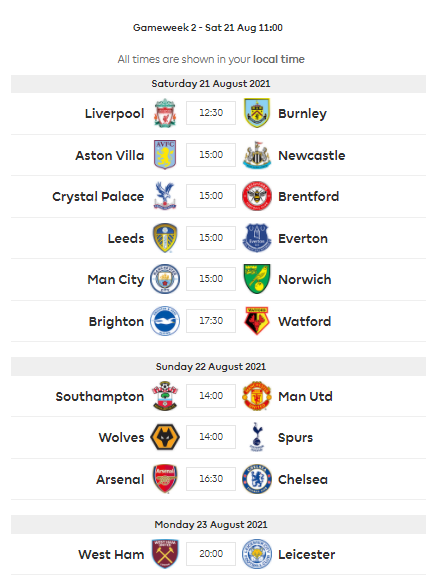
Task: Click the Liverpool club crest
Action: point(165,113)
